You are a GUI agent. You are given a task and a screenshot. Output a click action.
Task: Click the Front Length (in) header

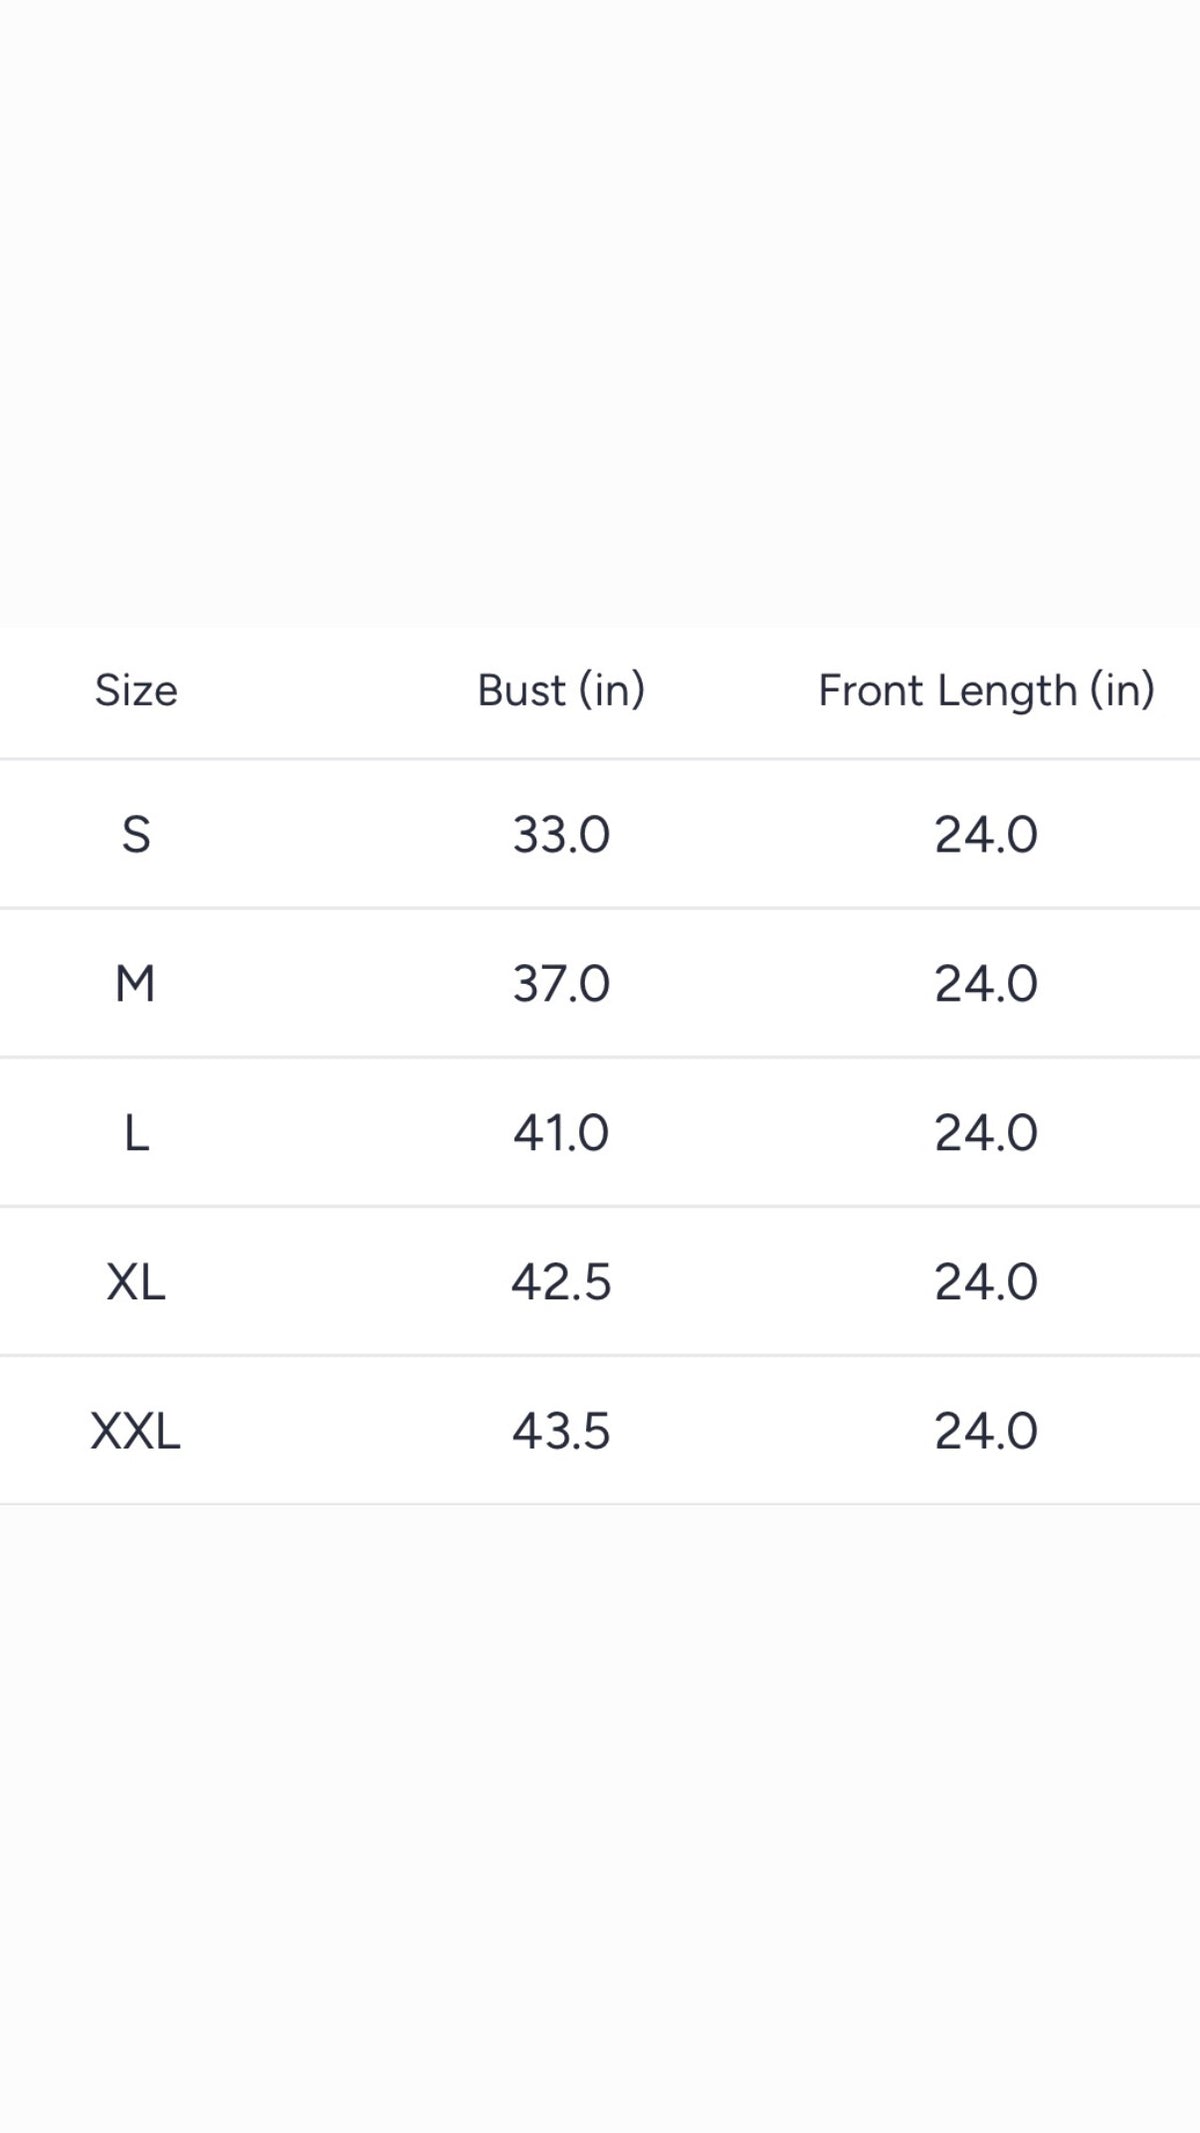point(986,690)
